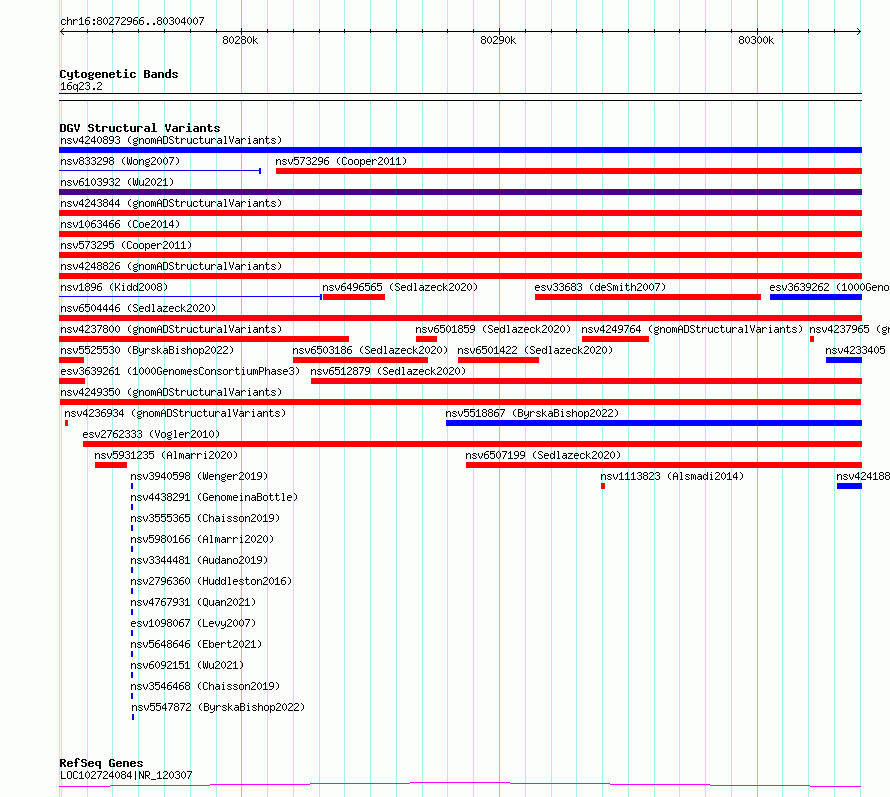
Task: Click nsv3555365 (Chaisson2019) label
Action: pyautogui.click(x=205, y=518)
